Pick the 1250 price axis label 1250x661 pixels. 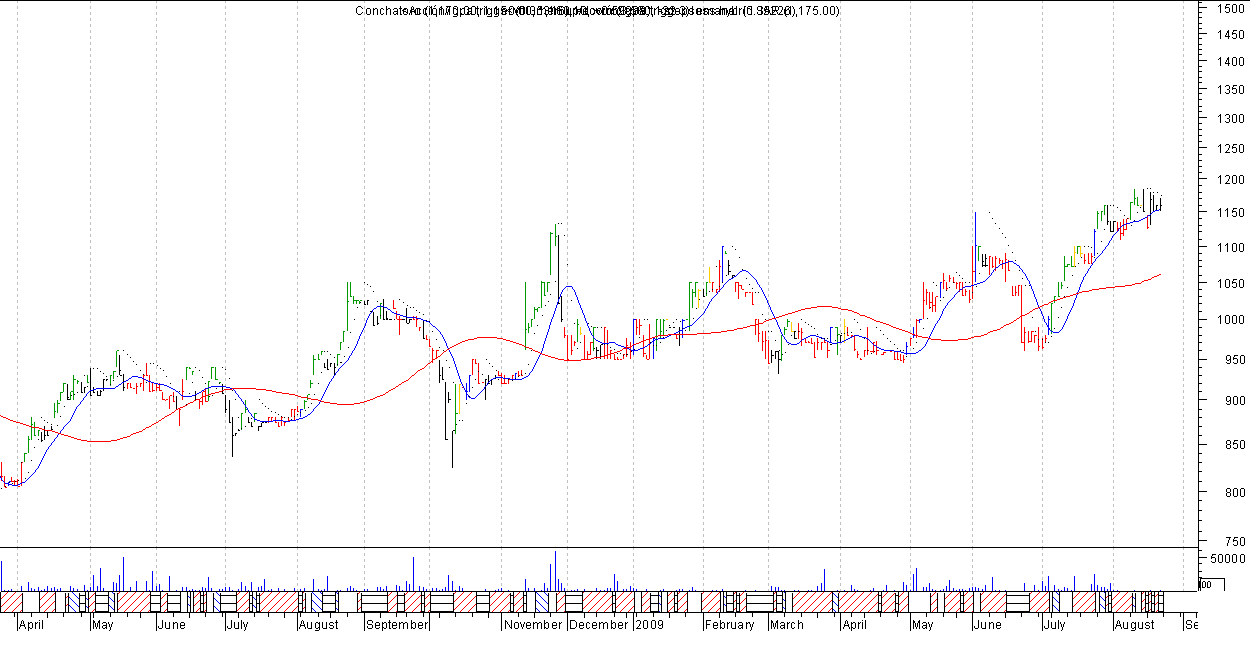pos(1229,148)
